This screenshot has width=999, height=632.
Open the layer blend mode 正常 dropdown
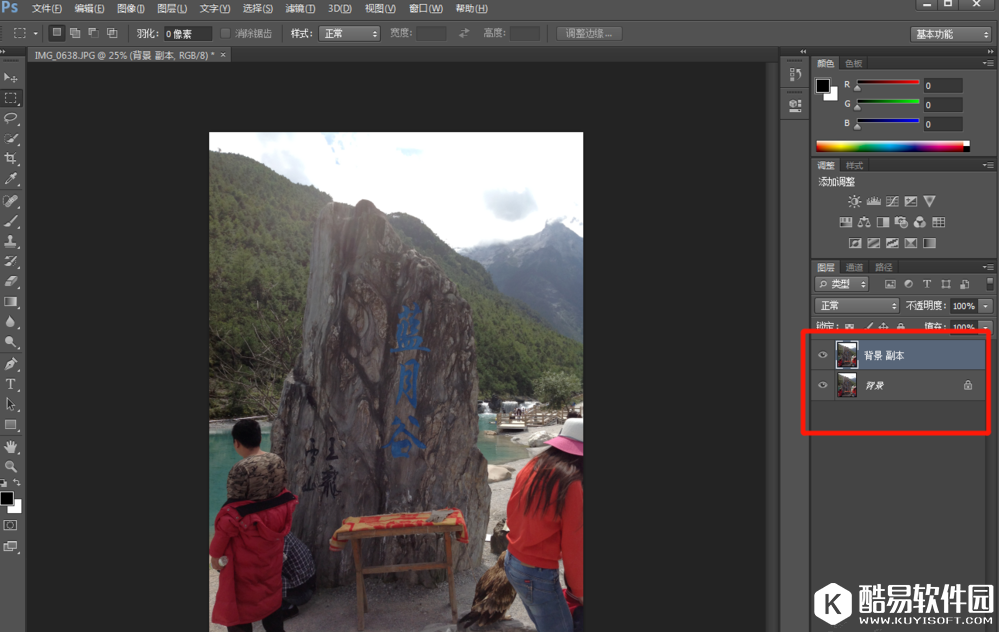pos(857,306)
